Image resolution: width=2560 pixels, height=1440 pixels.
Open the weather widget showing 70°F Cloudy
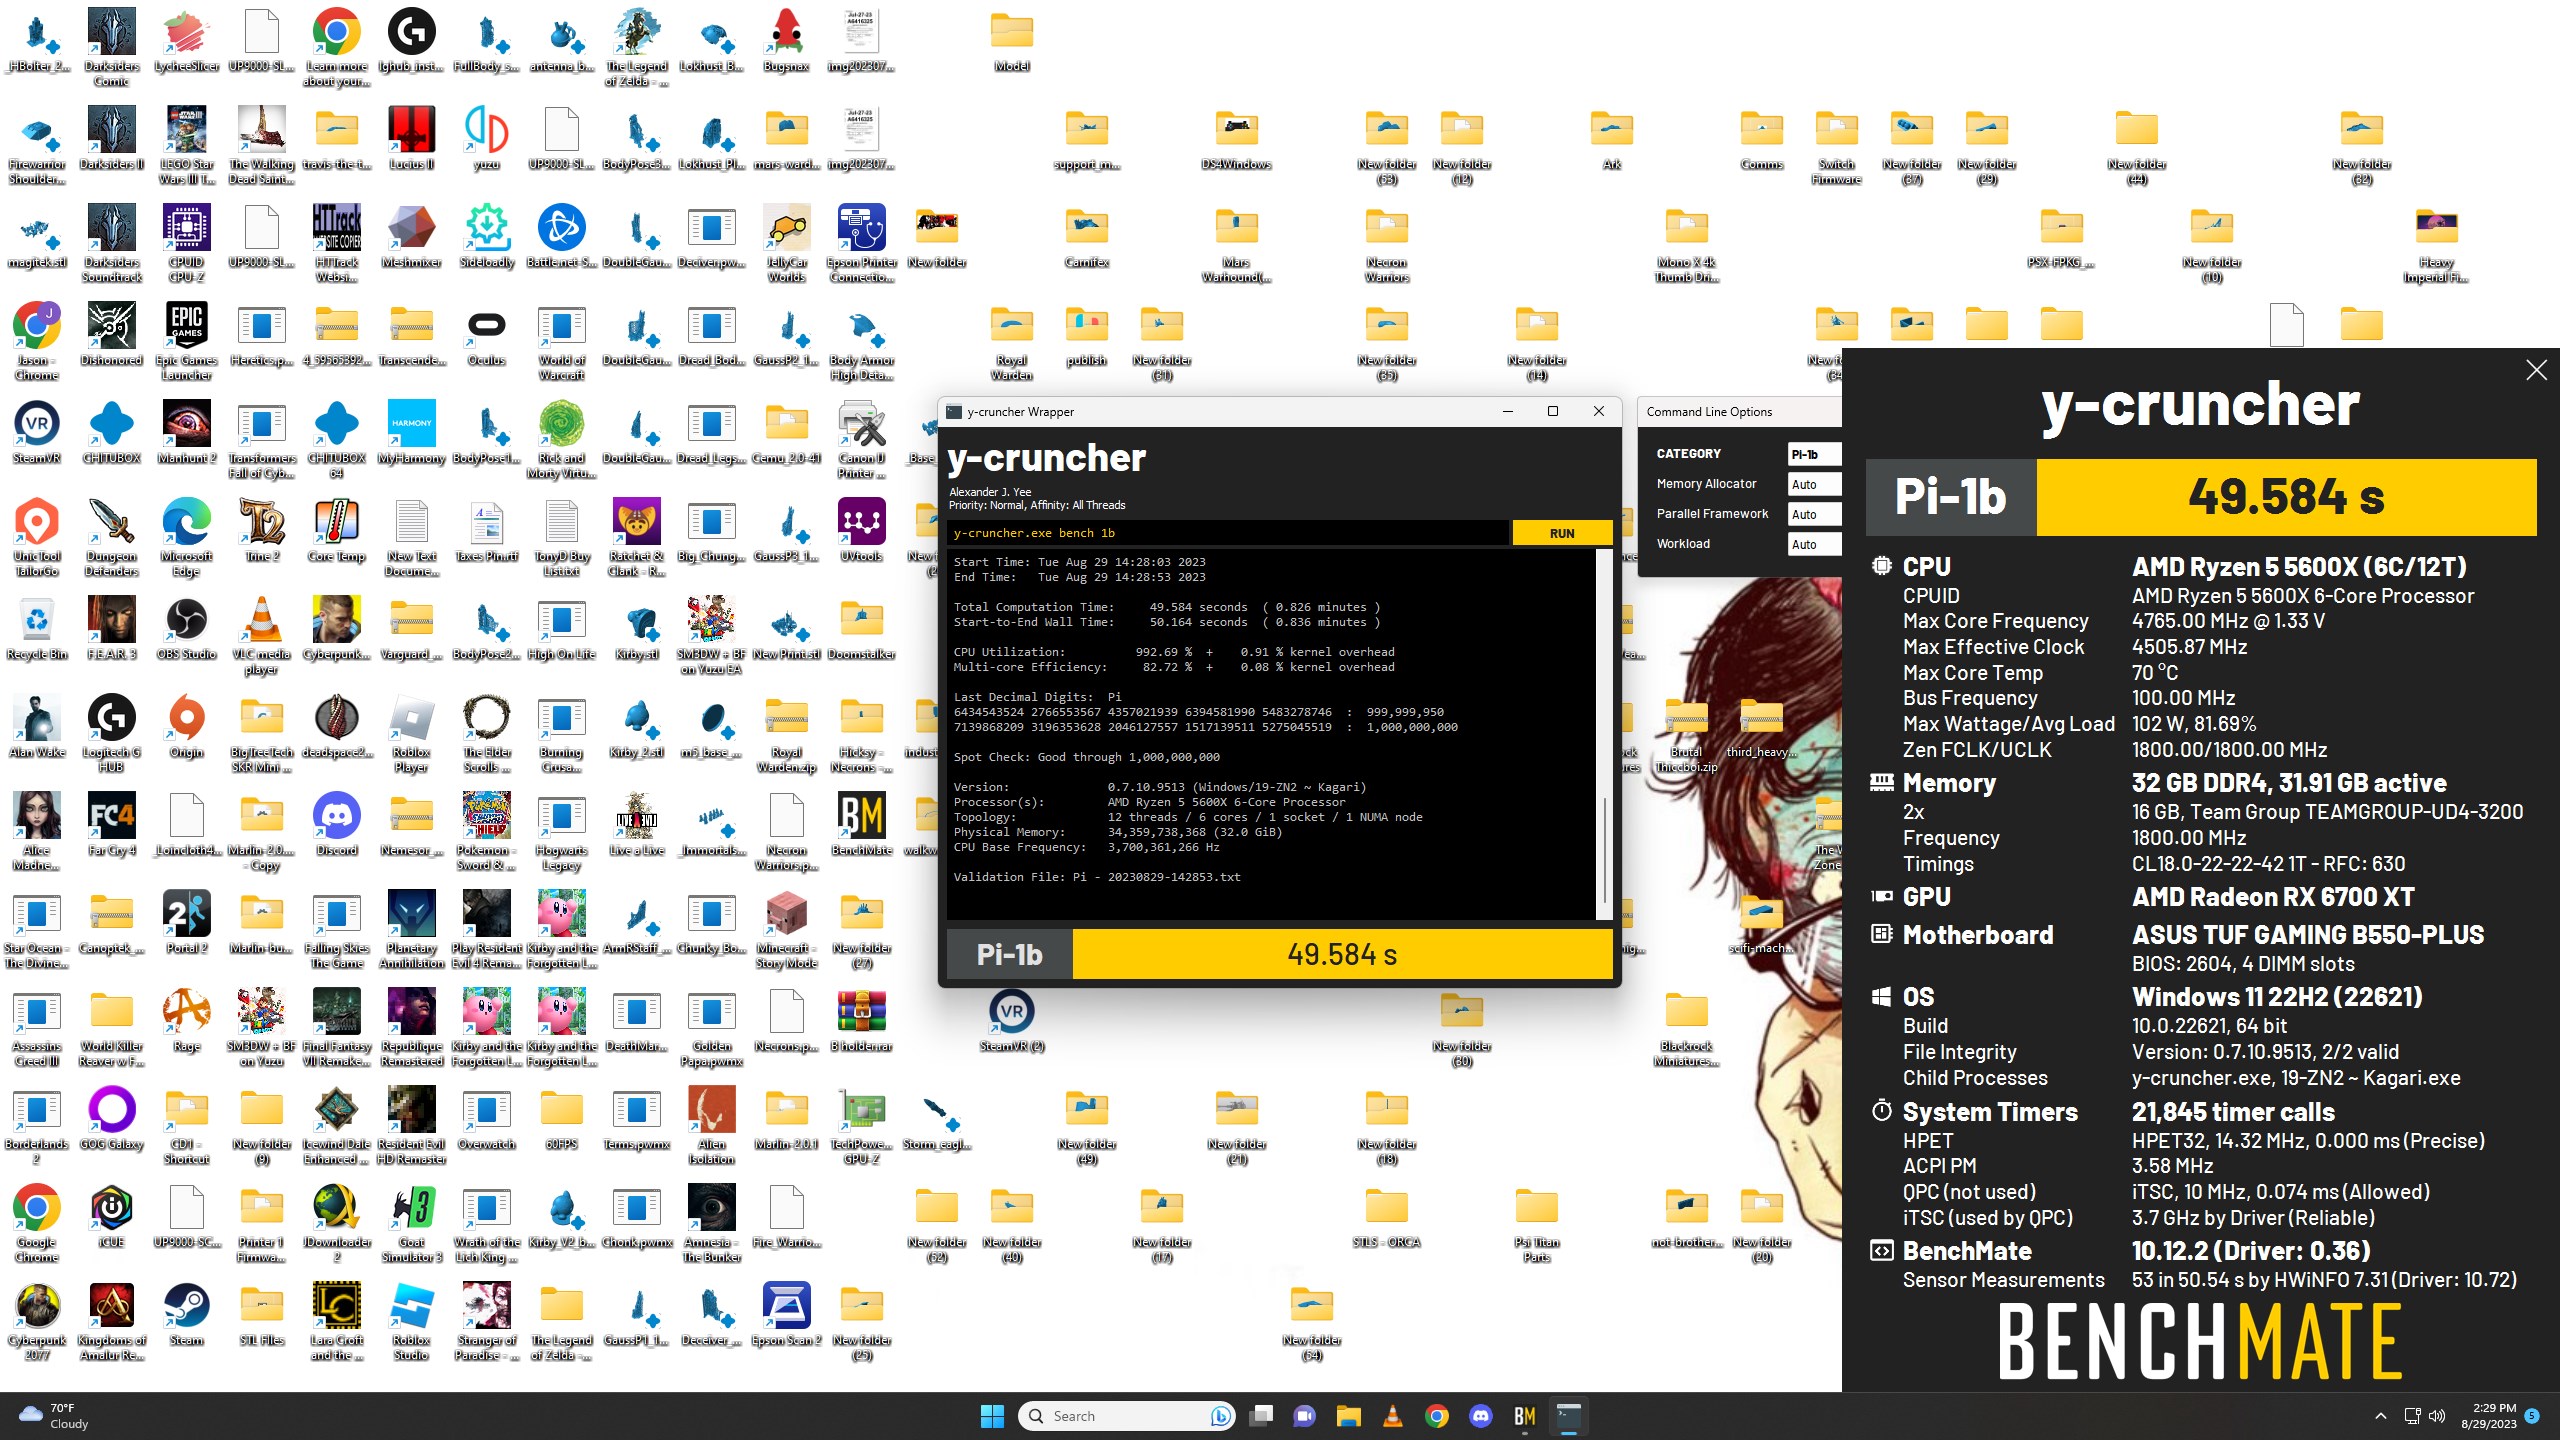[55, 1416]
